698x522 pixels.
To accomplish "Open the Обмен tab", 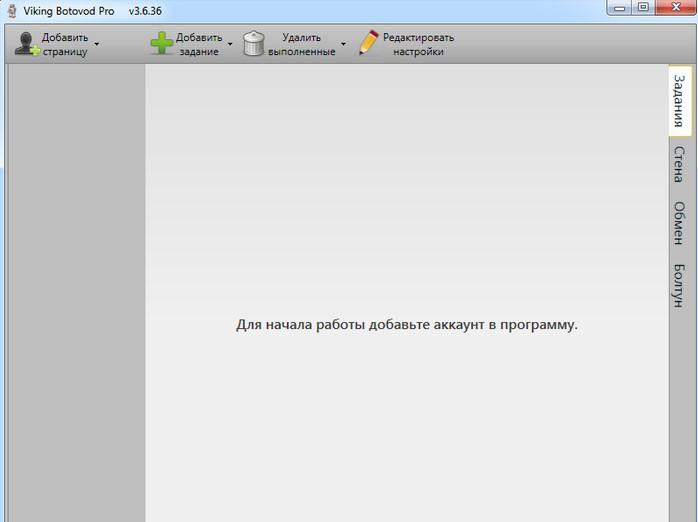I will (x=678, y=223).
